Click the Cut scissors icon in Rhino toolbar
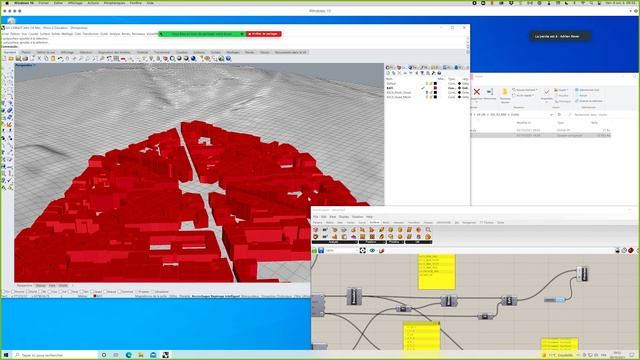Viewport: 640px width, 360px height. [39, 58]
